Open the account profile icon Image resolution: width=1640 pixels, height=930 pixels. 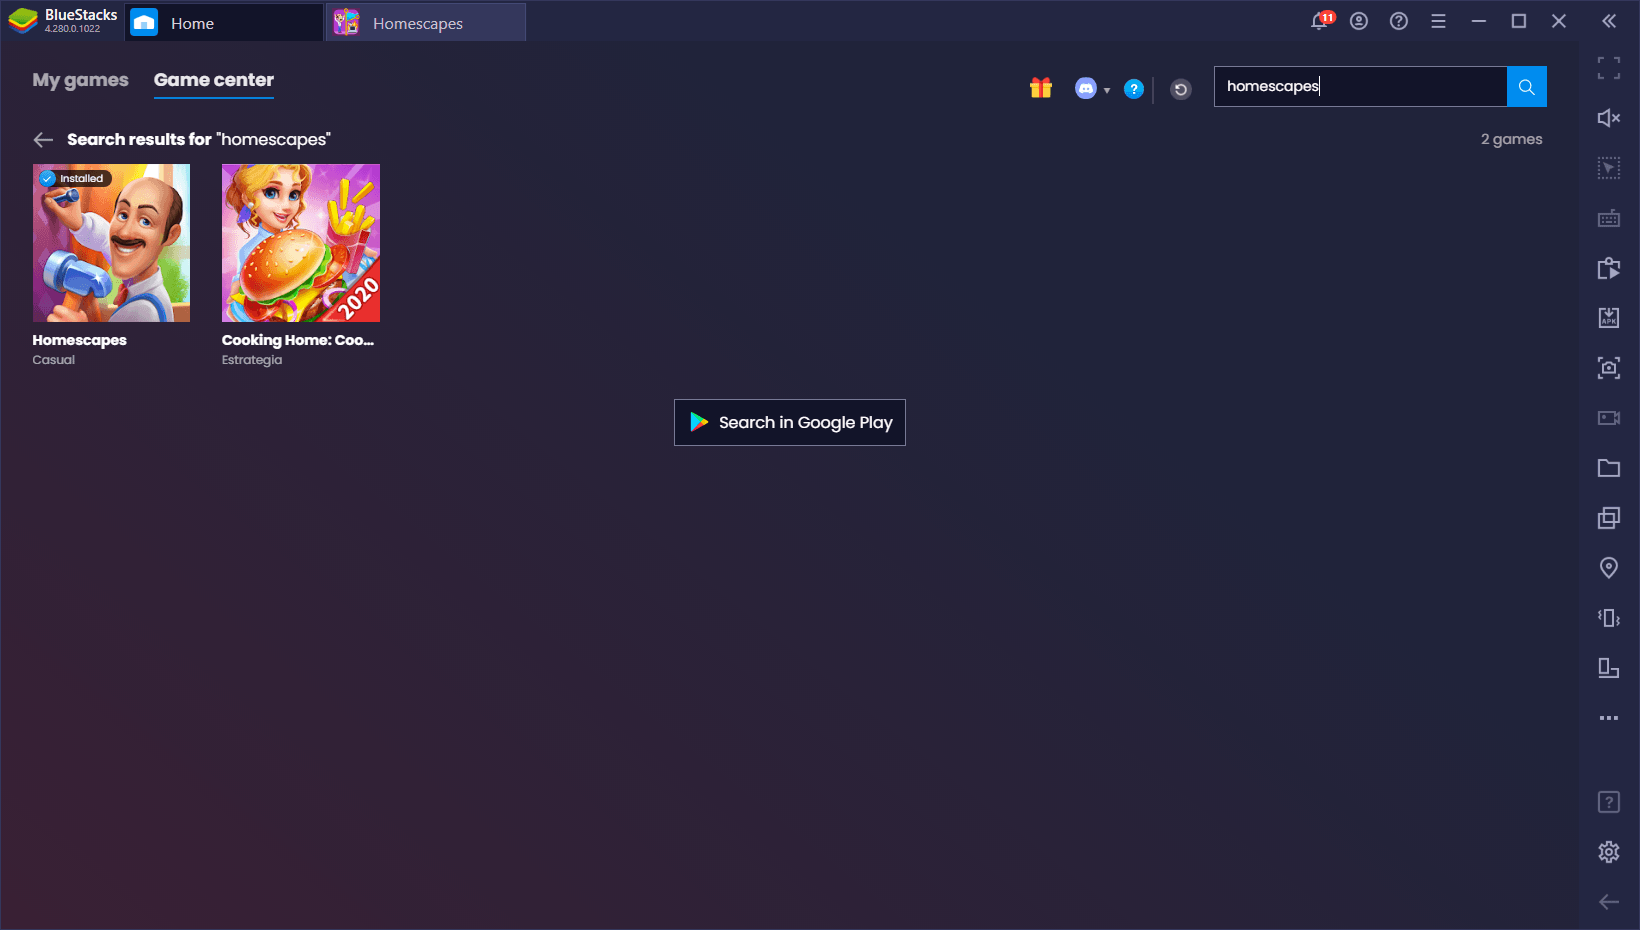[x=1359, y=21]
